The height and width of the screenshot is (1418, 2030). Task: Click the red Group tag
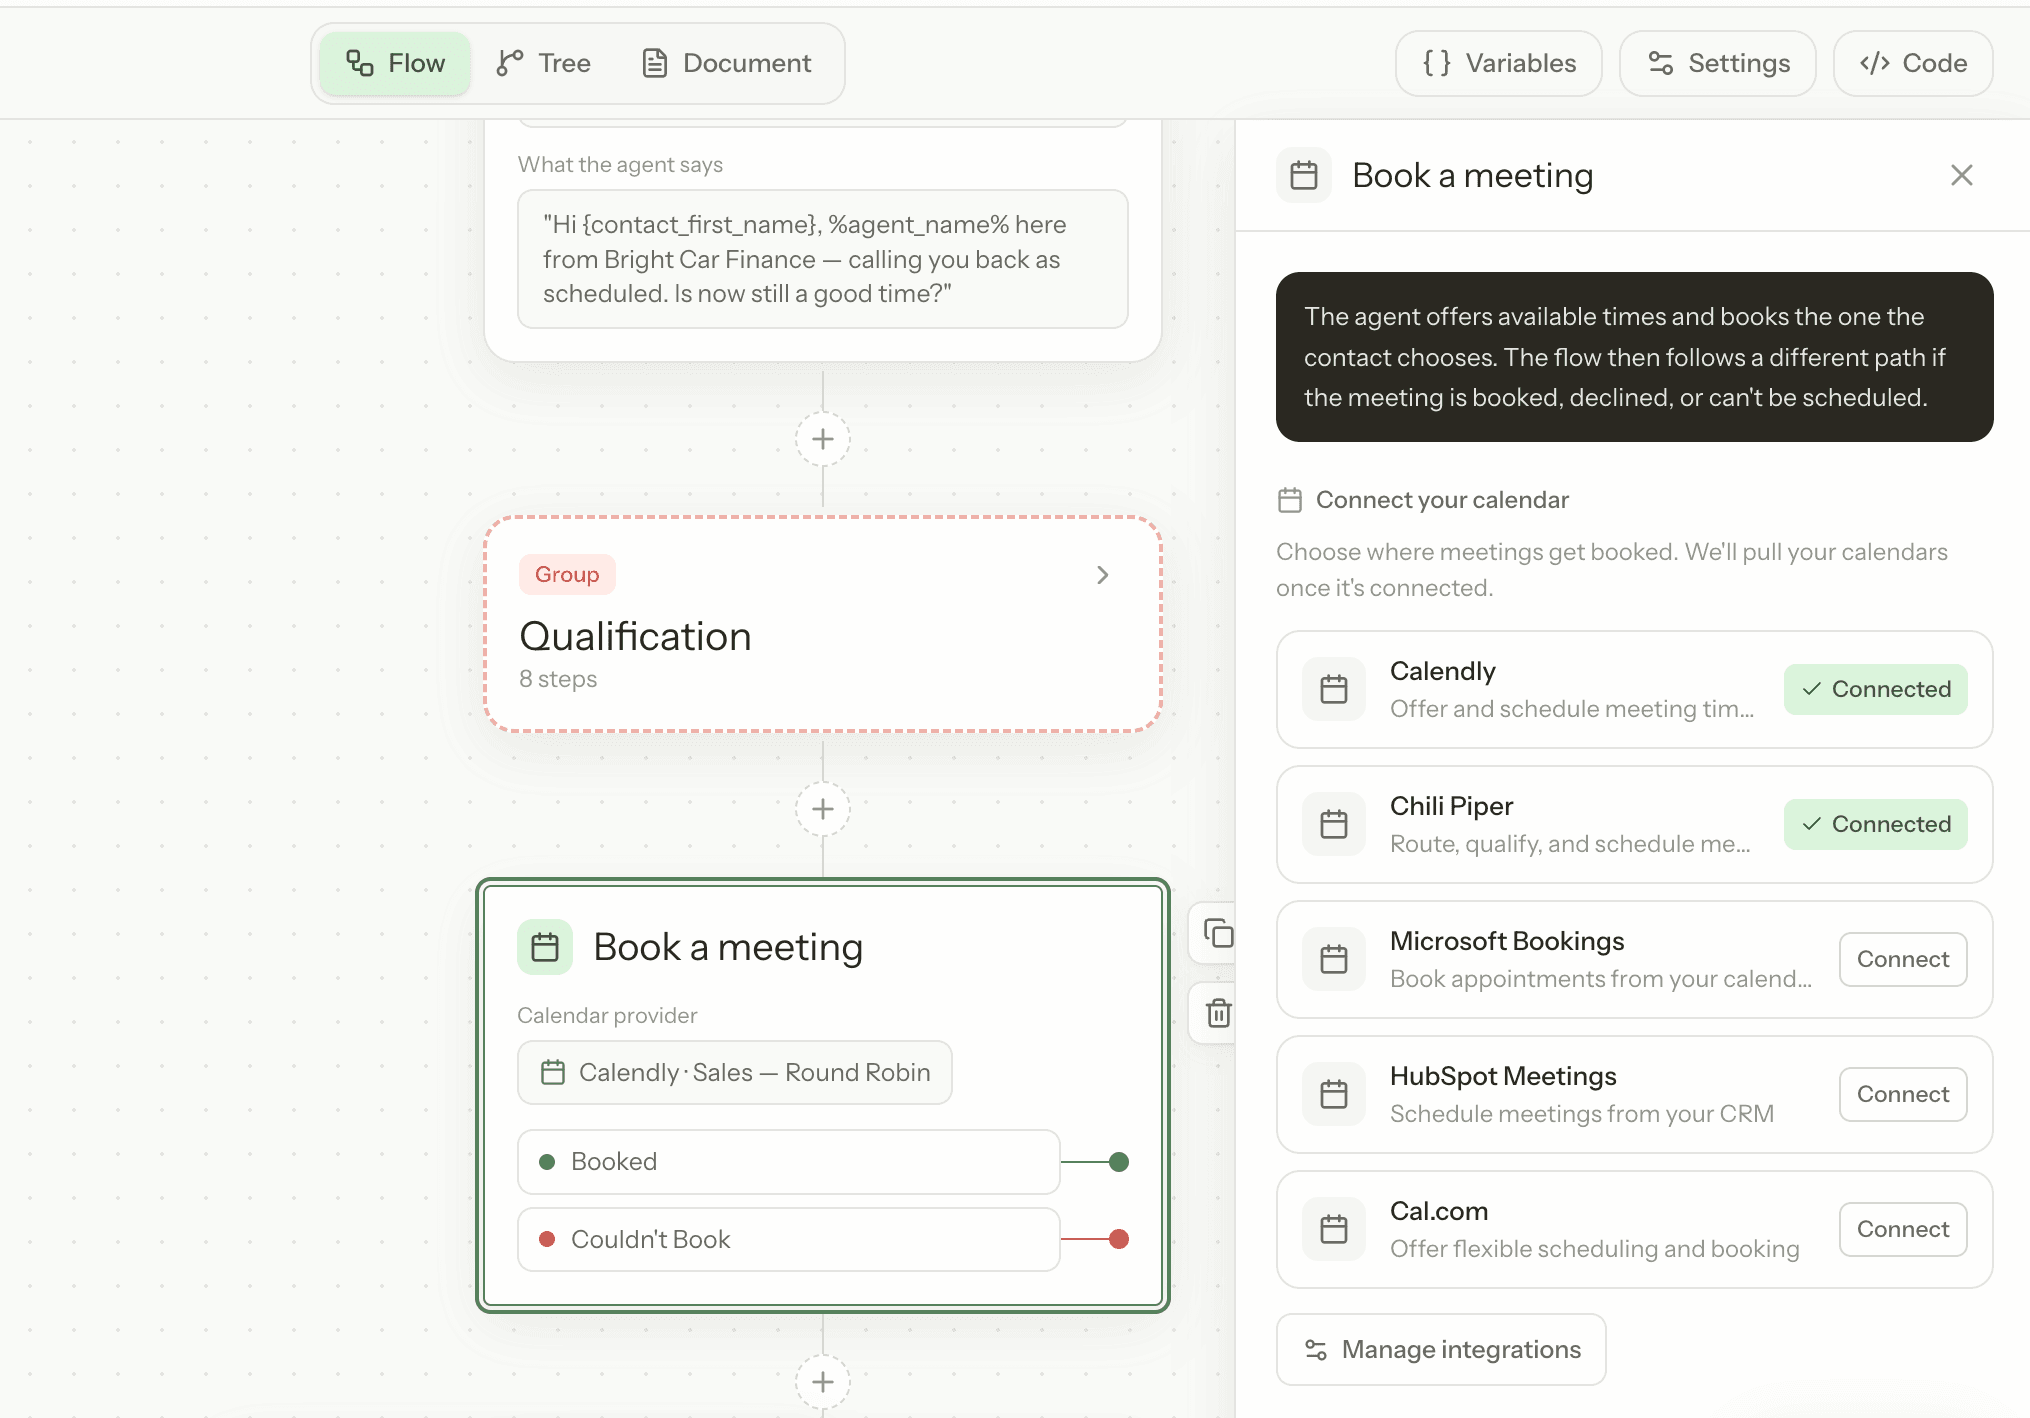click(567, 574)
